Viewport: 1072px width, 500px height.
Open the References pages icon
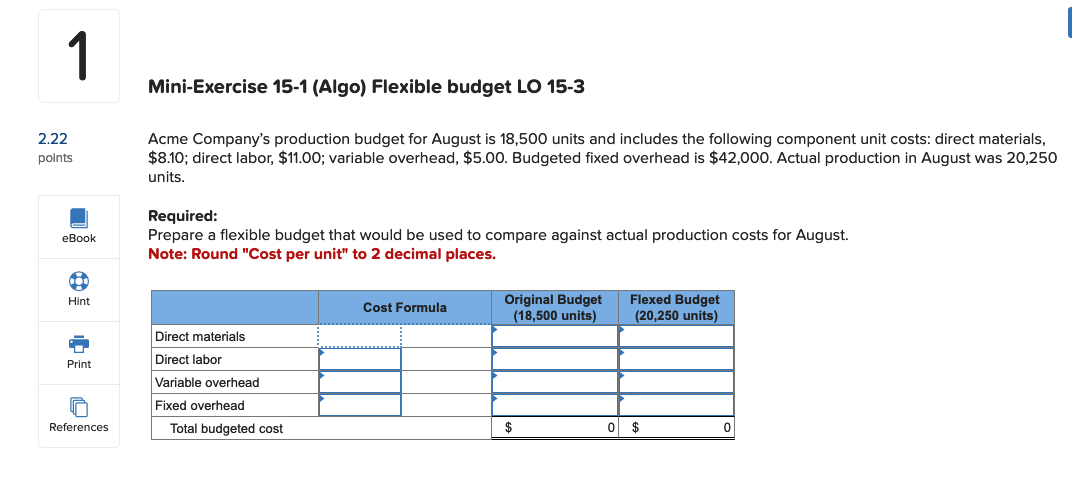(79, 408)
